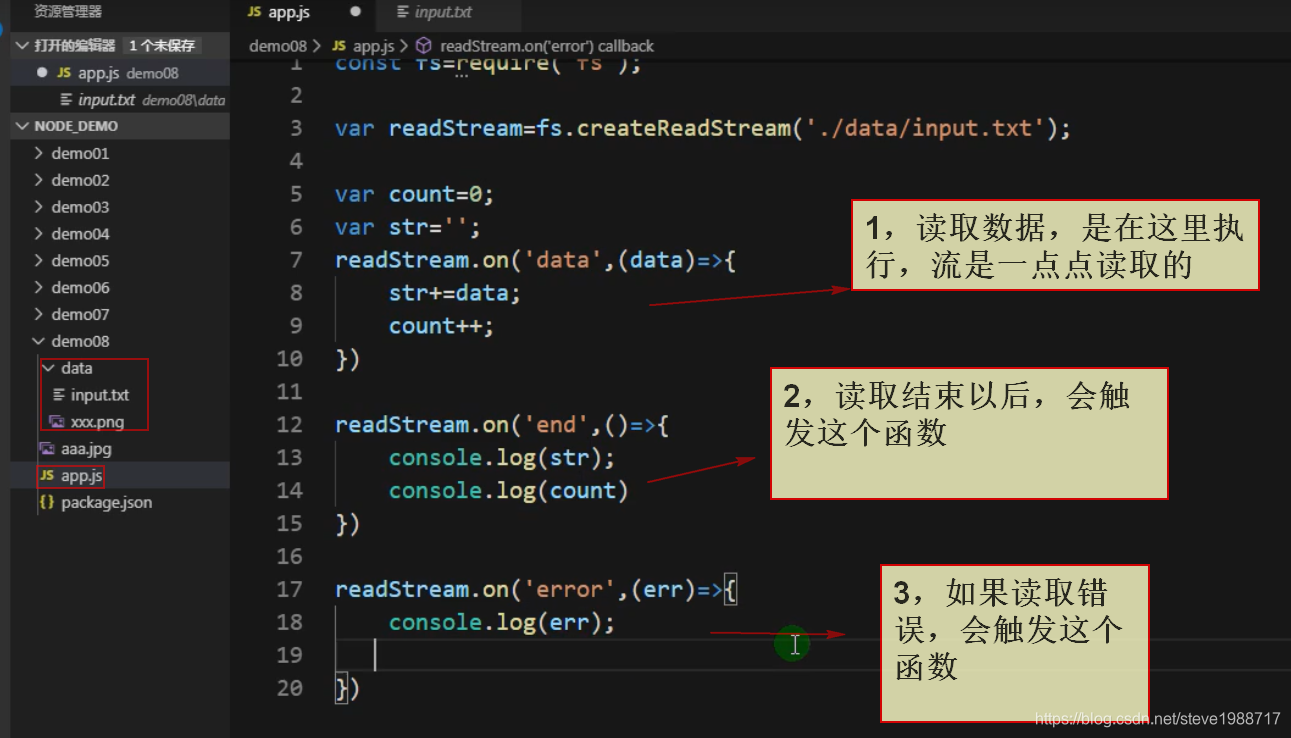Click 'str+=data;' on line 8
This screenshot has height=738, width=1291.
click(455, 293)
